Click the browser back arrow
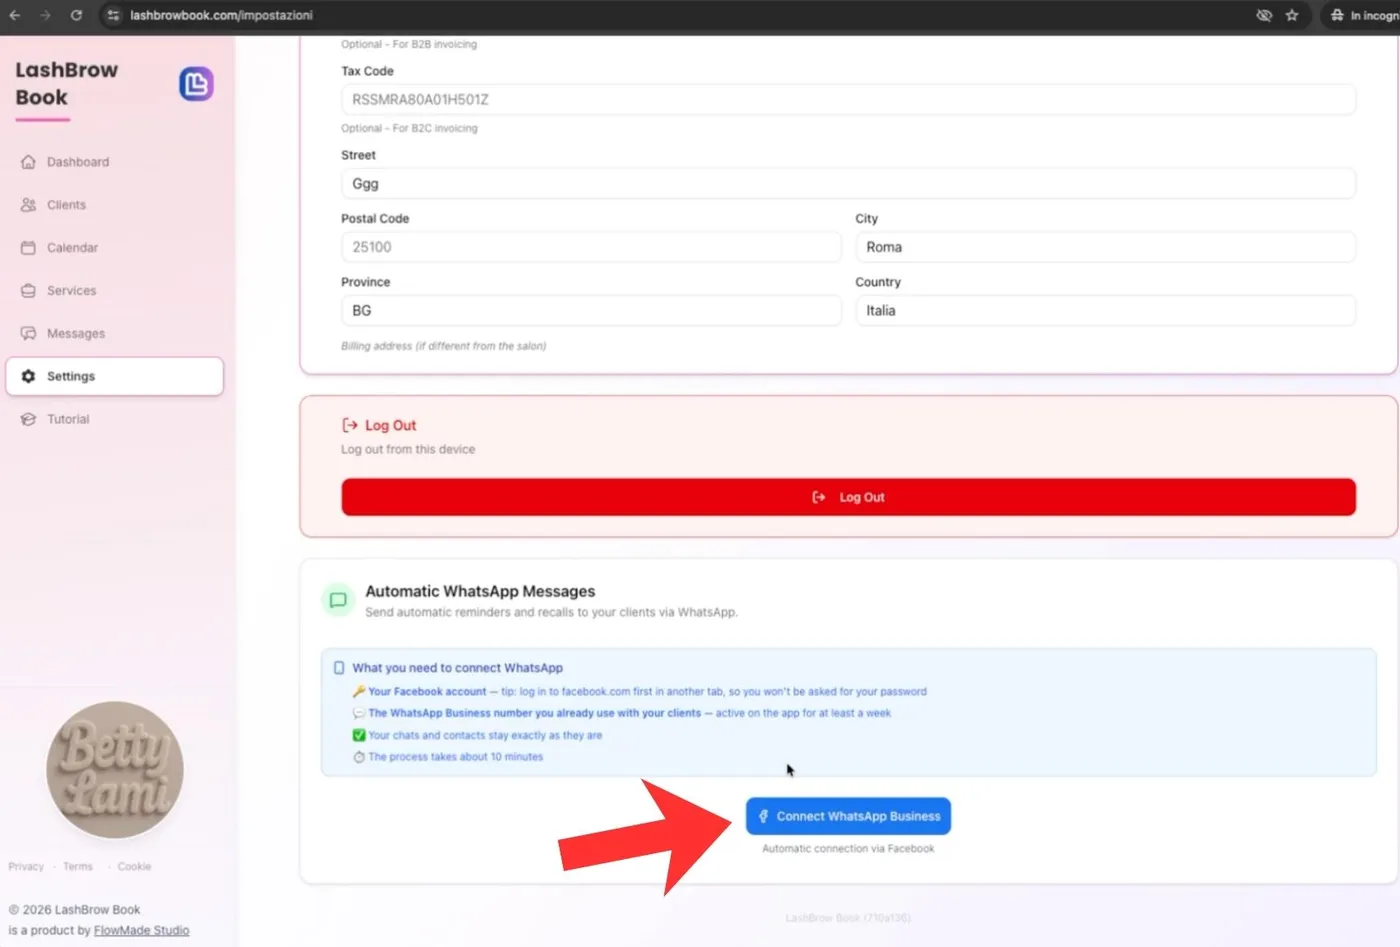Viewport: 1400px width, 947px height. pyautogui.click(x=15, y=15)
